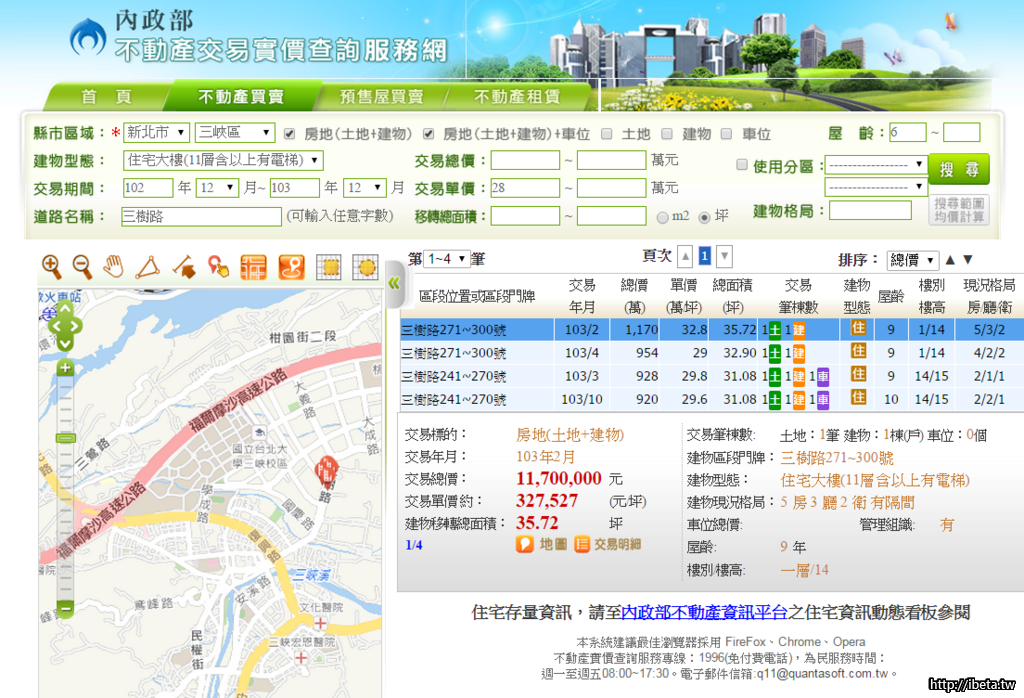The width and height of the screenshot is (1024, 698).
Task: Open the 建物型態 building type dropdown
Action: click(223, 160)
